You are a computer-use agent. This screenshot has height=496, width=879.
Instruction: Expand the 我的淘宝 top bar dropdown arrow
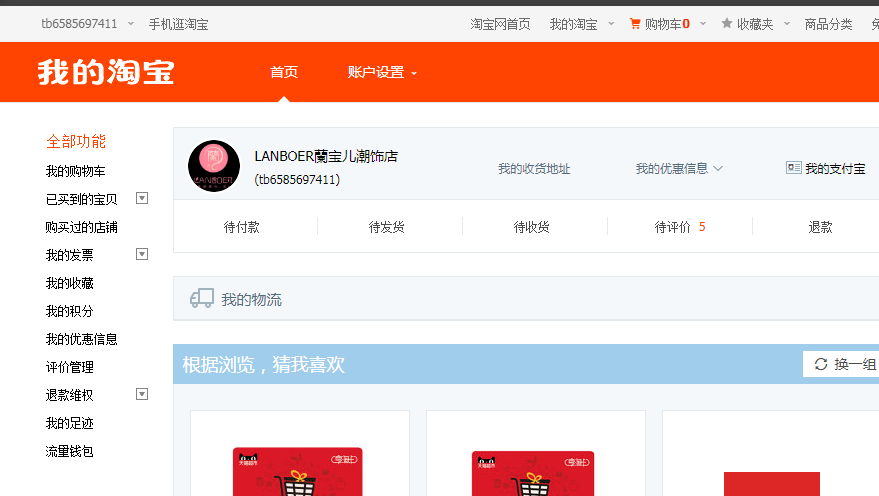pyautogui.click(x=611, y=24)
